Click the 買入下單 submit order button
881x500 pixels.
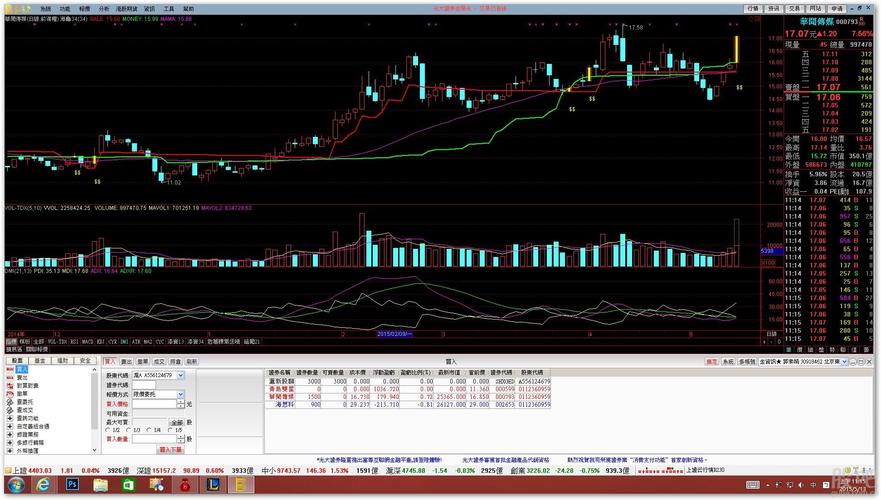coord(170,449)
